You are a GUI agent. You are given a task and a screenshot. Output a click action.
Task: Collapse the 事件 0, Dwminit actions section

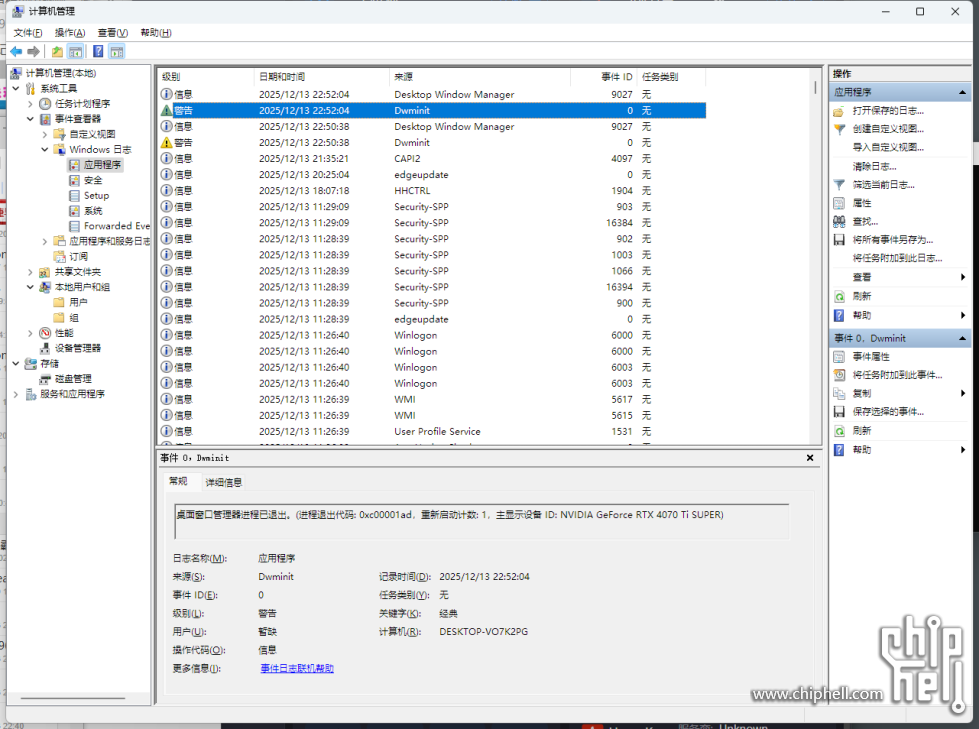click(x=964, y=339)
